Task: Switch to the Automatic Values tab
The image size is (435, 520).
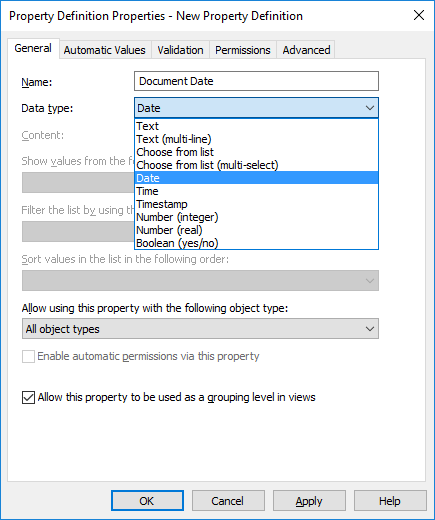Action: pyautogui.click(x=105, y=50)
